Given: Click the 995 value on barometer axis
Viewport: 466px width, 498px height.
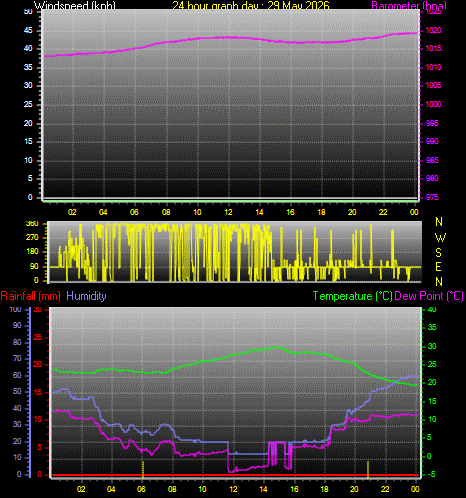Looking at the screenshot, I should 432,123.
